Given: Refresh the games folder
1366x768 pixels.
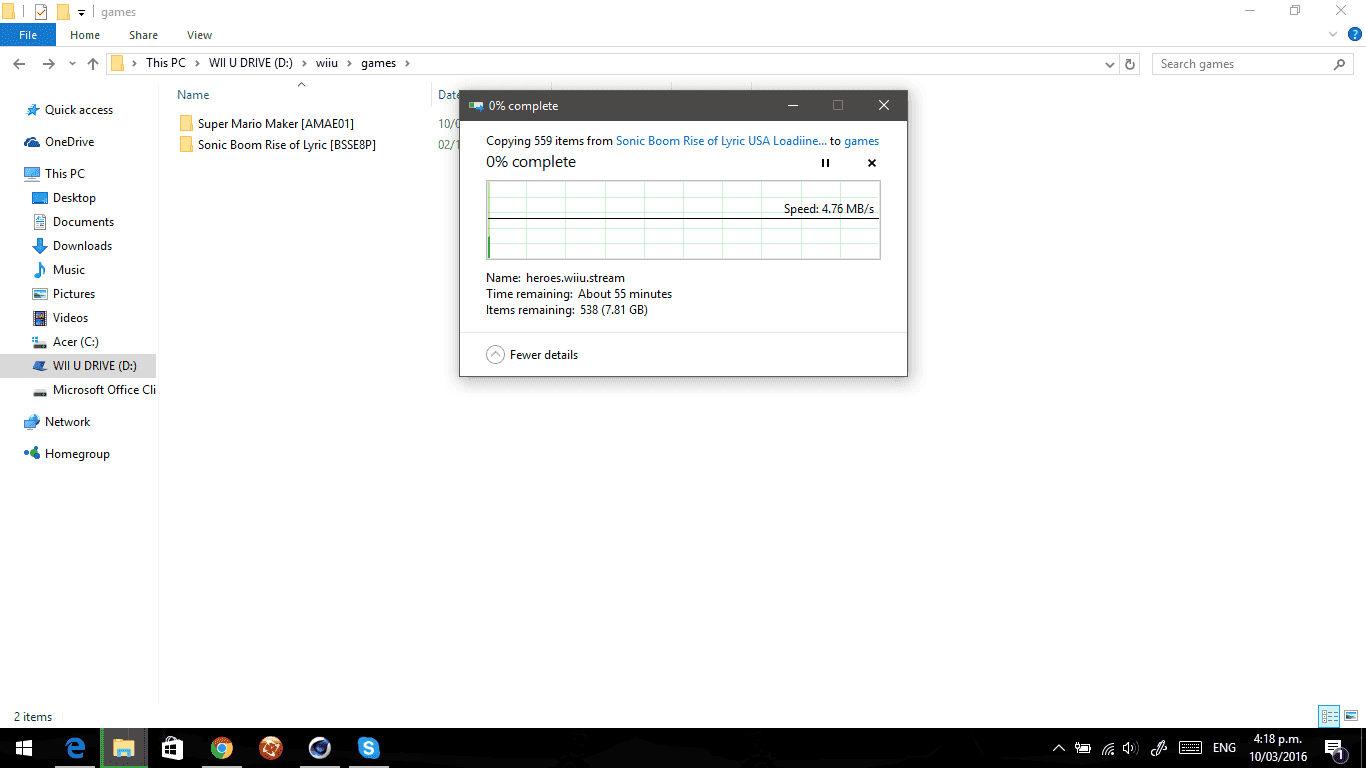Looking at the screenshot, I should click(x=1130, y=64).
